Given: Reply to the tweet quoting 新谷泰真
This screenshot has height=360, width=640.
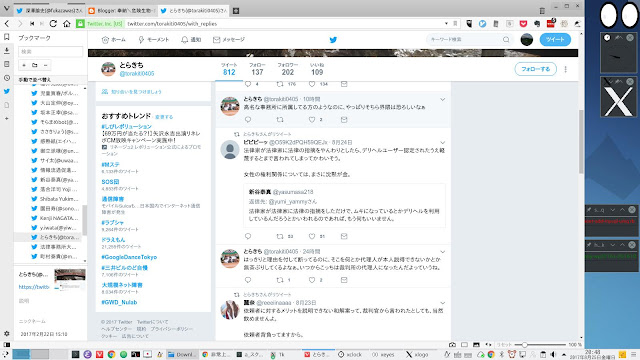Looking at the screenshot, I should [x=248, y=236].
